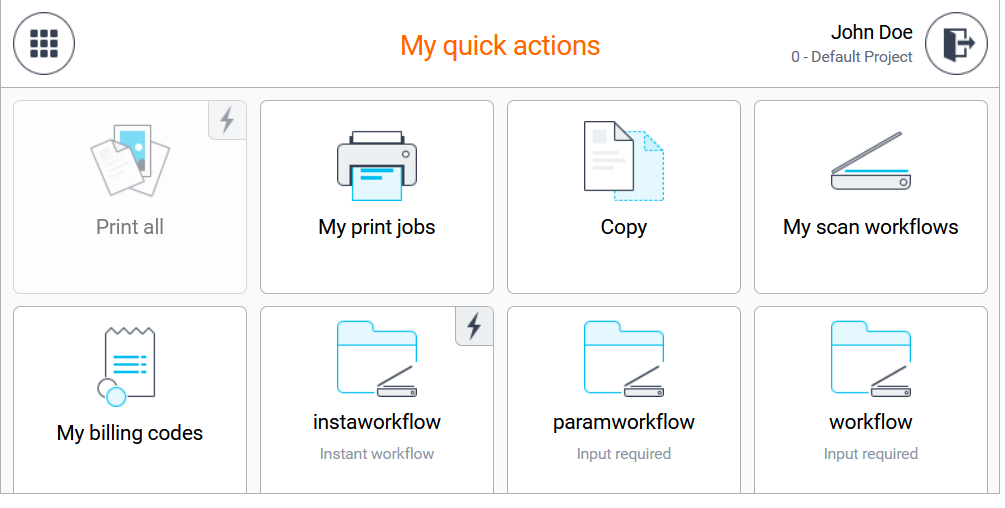Click lightning badge on Print all tile
This screenshot has height=508, width=1005.
click(227, 120)
